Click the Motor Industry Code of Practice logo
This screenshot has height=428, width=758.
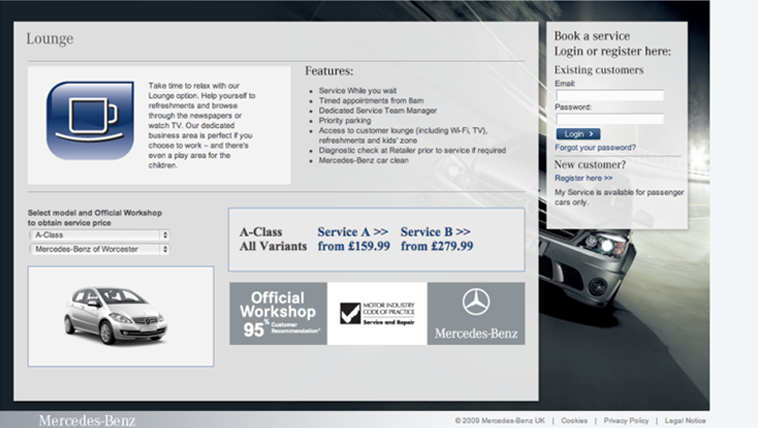pyautogui.click(x=376, y=313)
